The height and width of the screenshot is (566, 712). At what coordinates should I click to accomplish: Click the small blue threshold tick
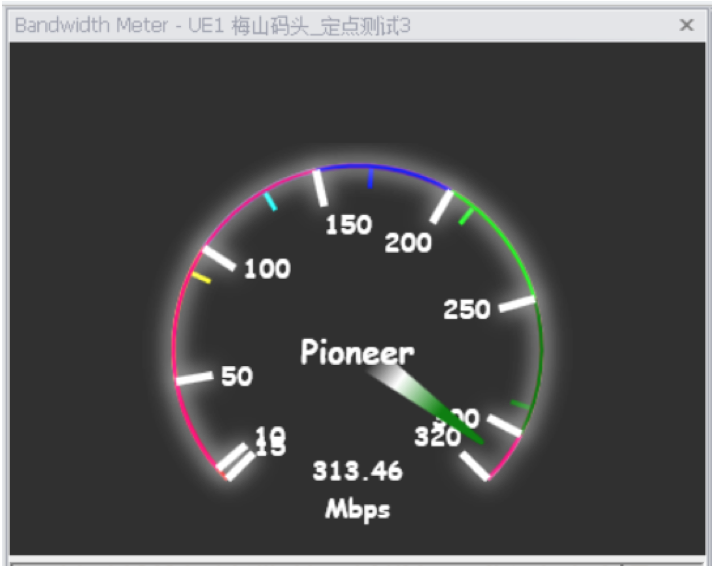371,179
